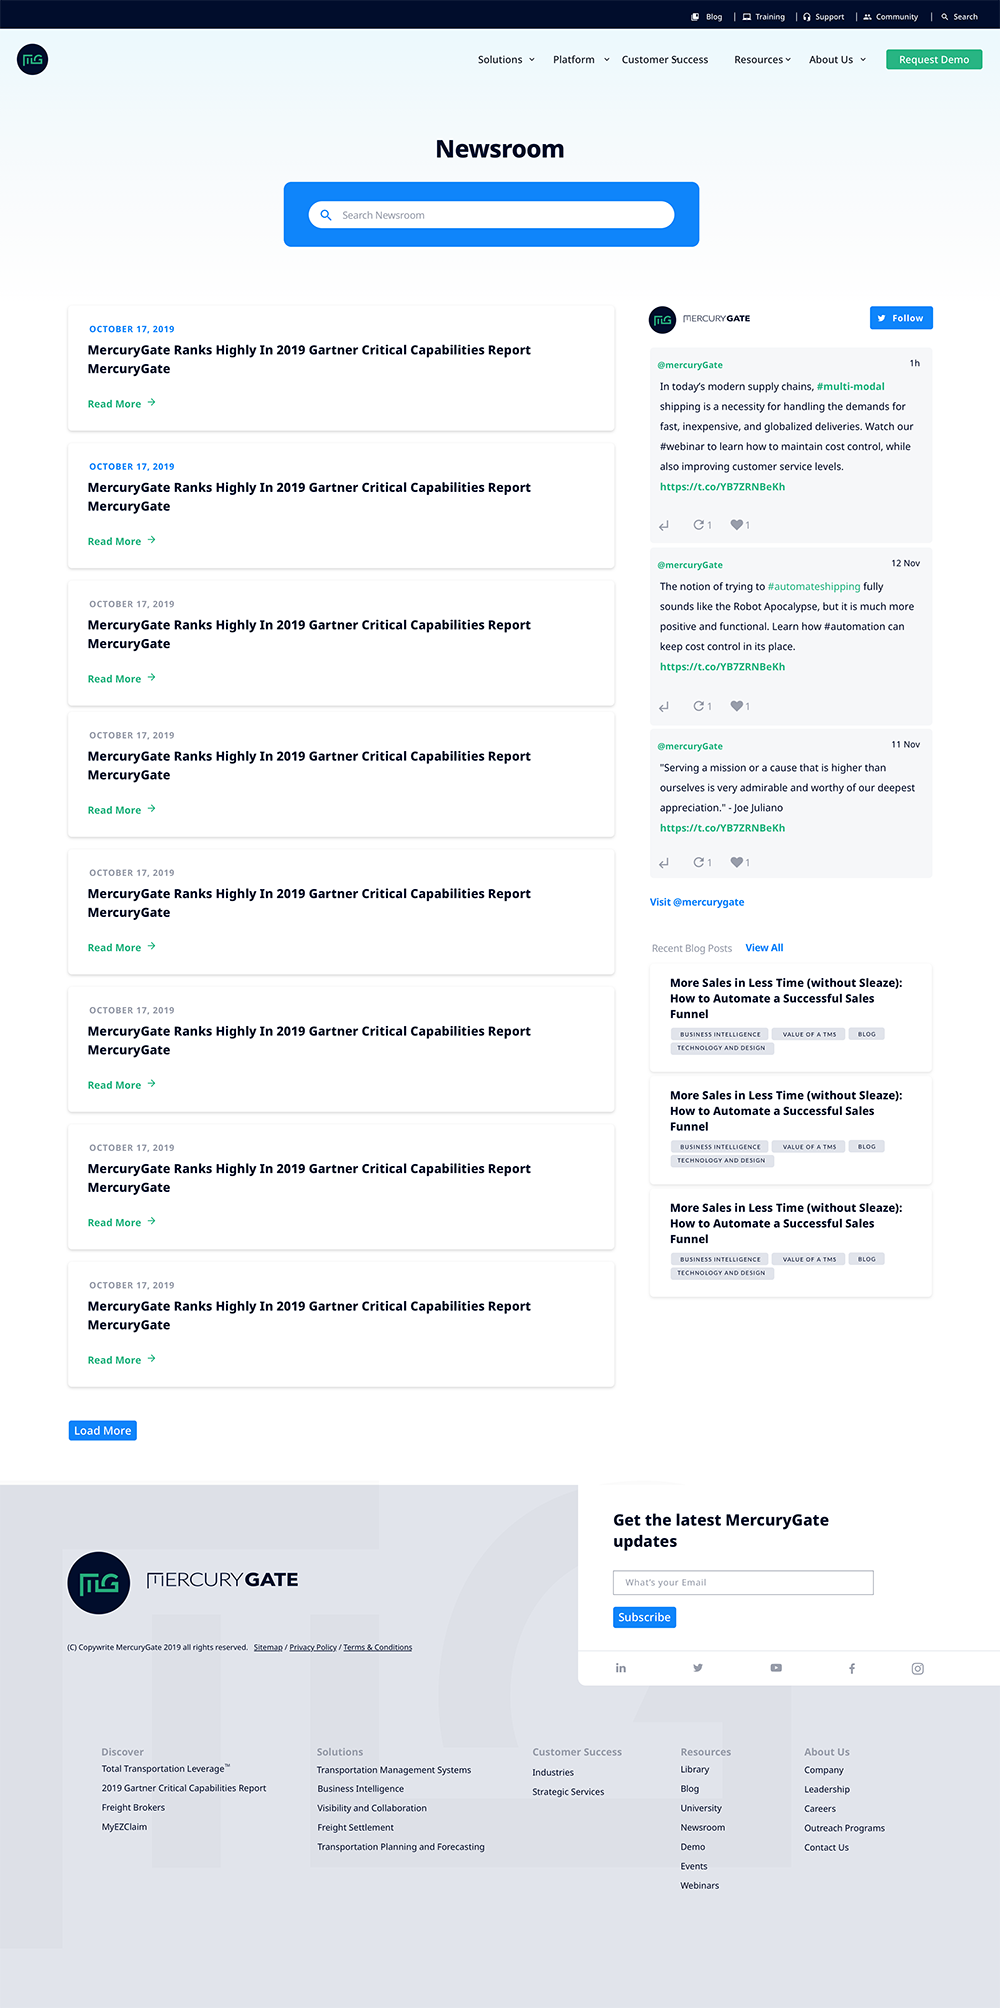
Task: Like the tweet posted 1h ago
Action: click(736, 525)
